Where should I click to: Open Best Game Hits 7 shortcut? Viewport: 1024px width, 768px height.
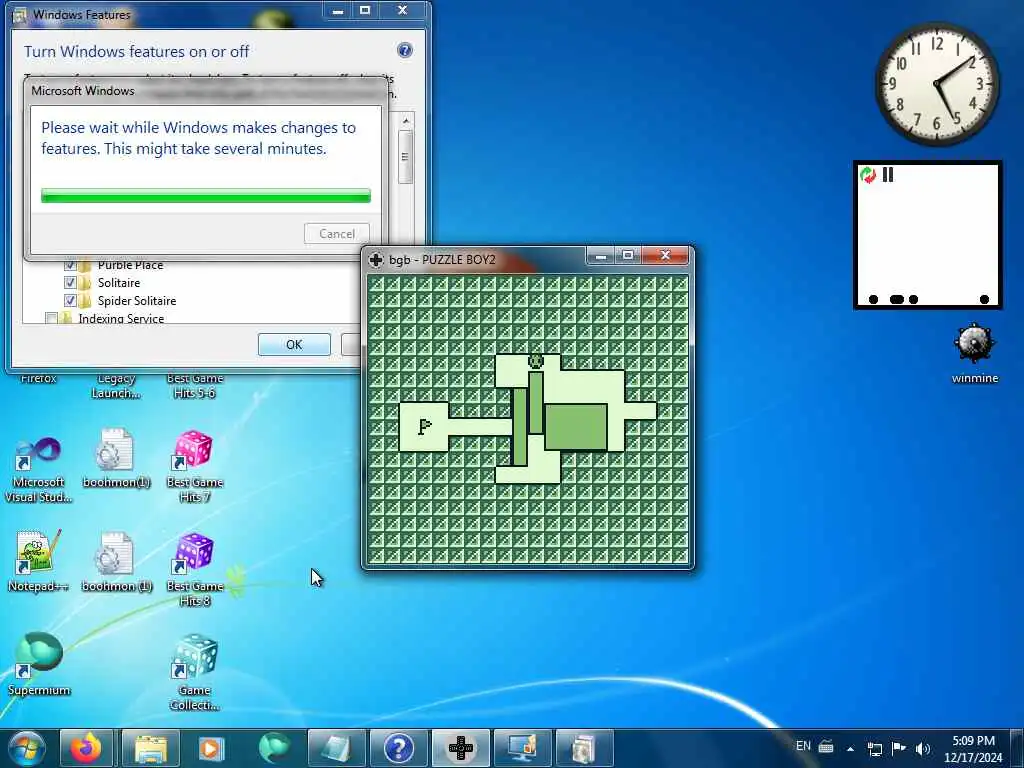(x=195, y=466)
